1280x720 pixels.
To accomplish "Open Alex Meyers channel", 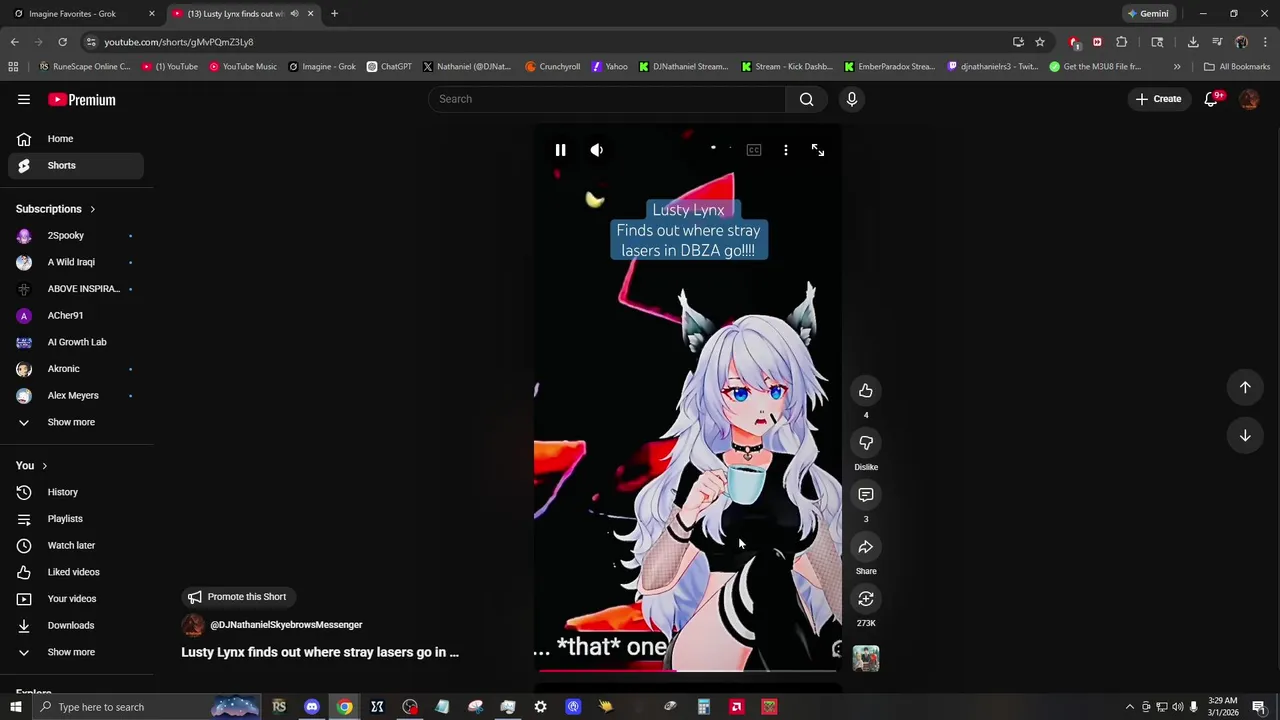I will point(76,396).
